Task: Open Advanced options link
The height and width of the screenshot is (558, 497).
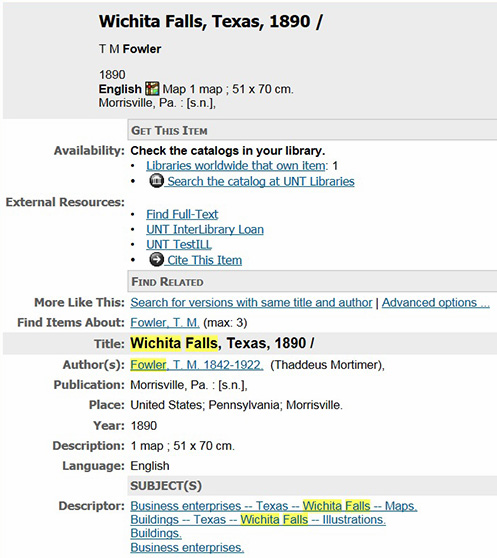Action: (435, 302)
